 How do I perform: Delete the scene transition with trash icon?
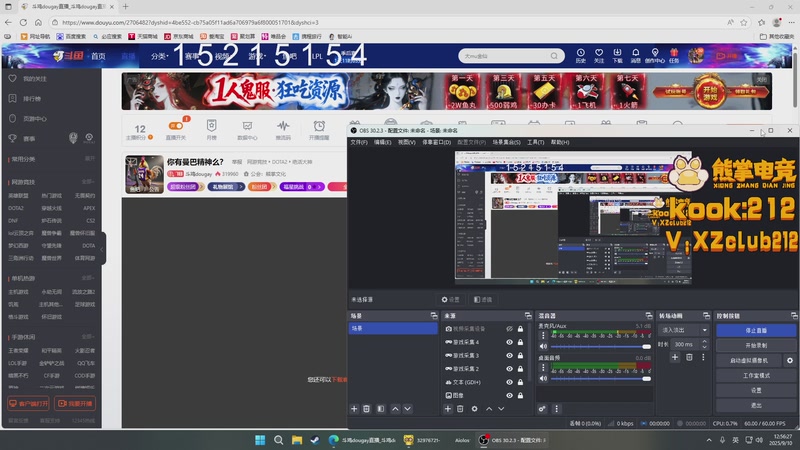coord(689,357)
